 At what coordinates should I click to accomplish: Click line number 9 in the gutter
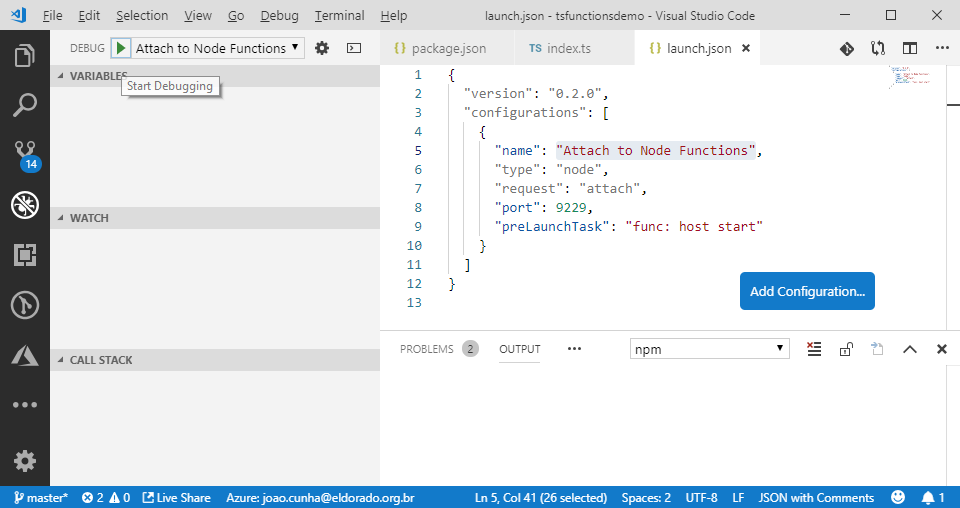(x=418, y=226)
